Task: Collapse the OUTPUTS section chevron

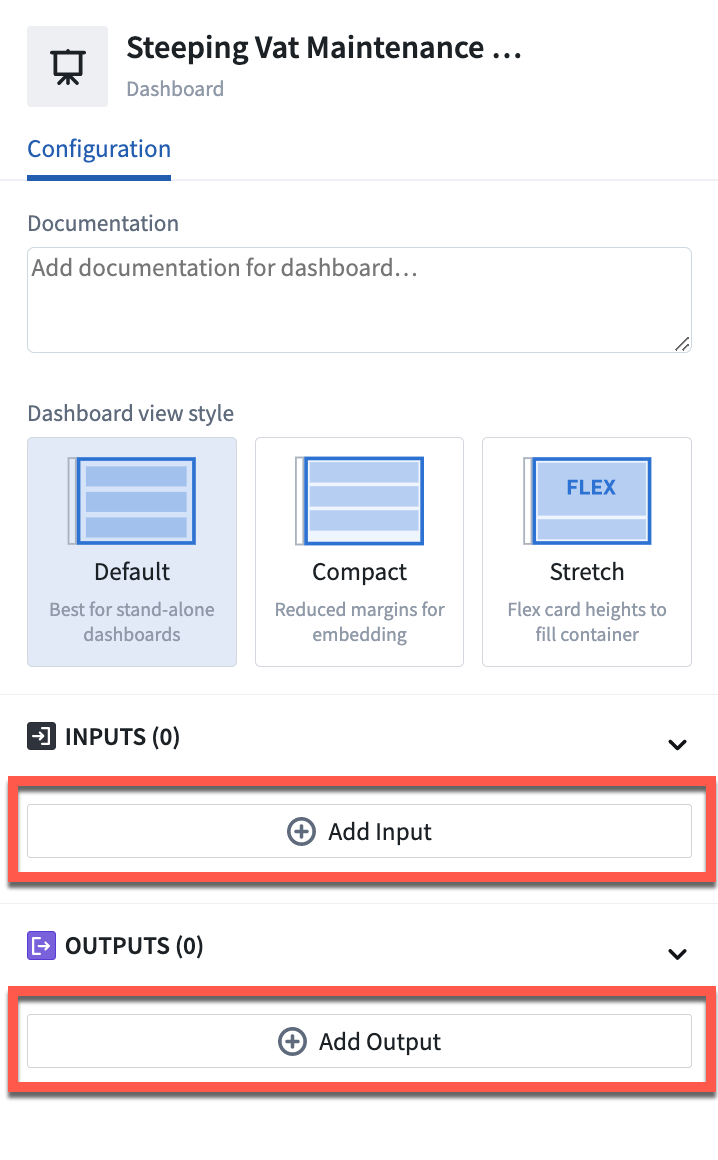Action: [677, 954]
